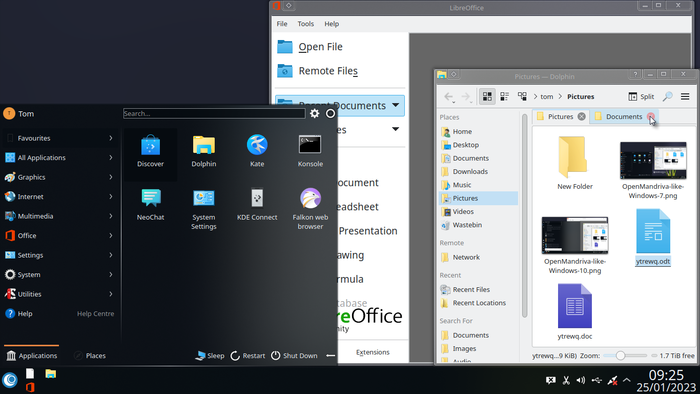
Task: Click the volume icon in system tray
Action: coord(580,380)
